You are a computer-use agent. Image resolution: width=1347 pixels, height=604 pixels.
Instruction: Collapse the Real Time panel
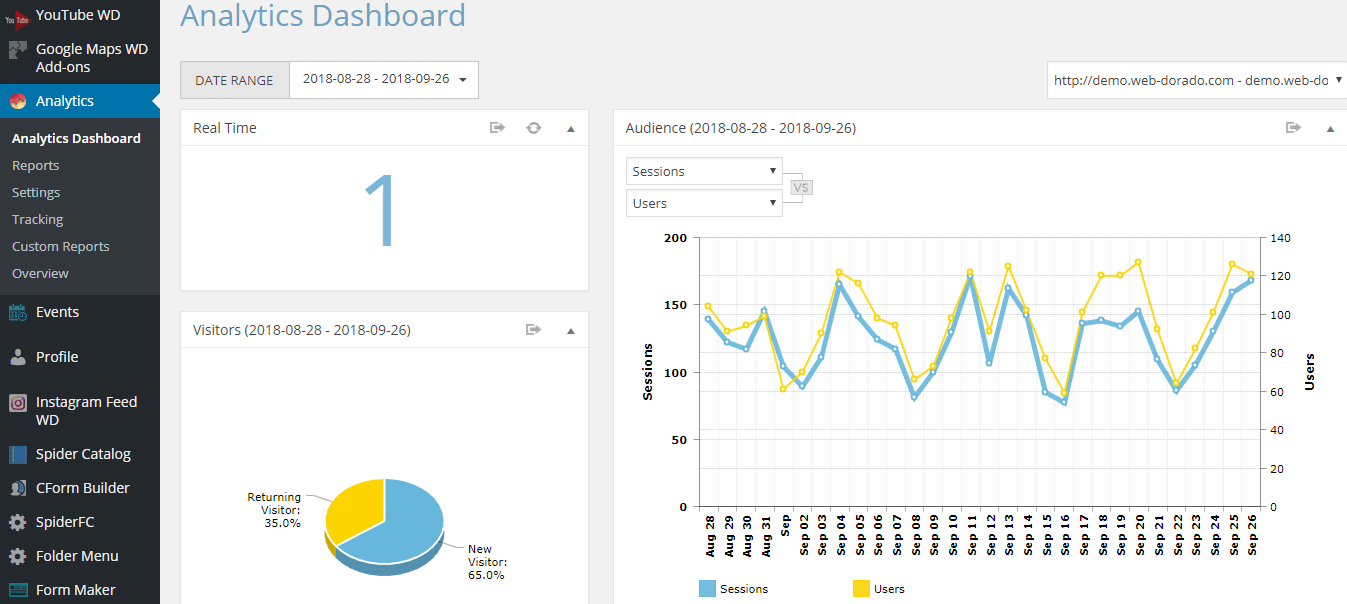coord(571,129)
